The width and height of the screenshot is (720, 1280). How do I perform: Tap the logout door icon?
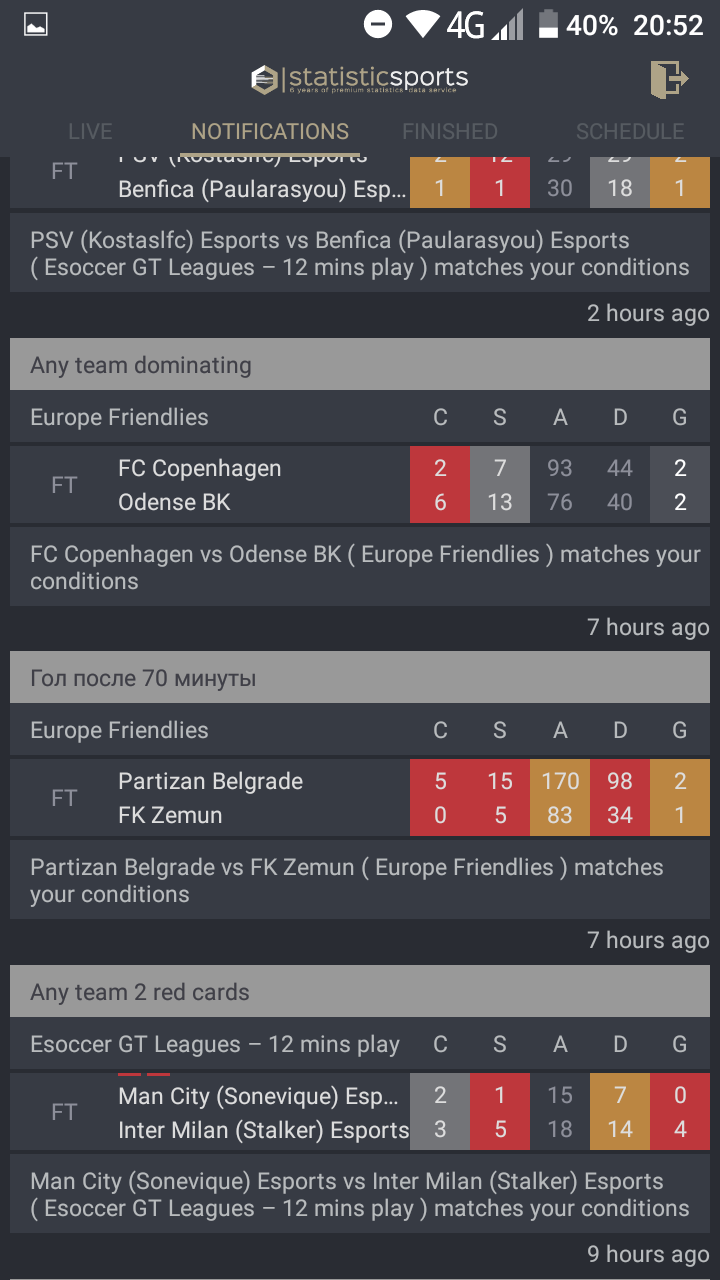tap(668, 79)
